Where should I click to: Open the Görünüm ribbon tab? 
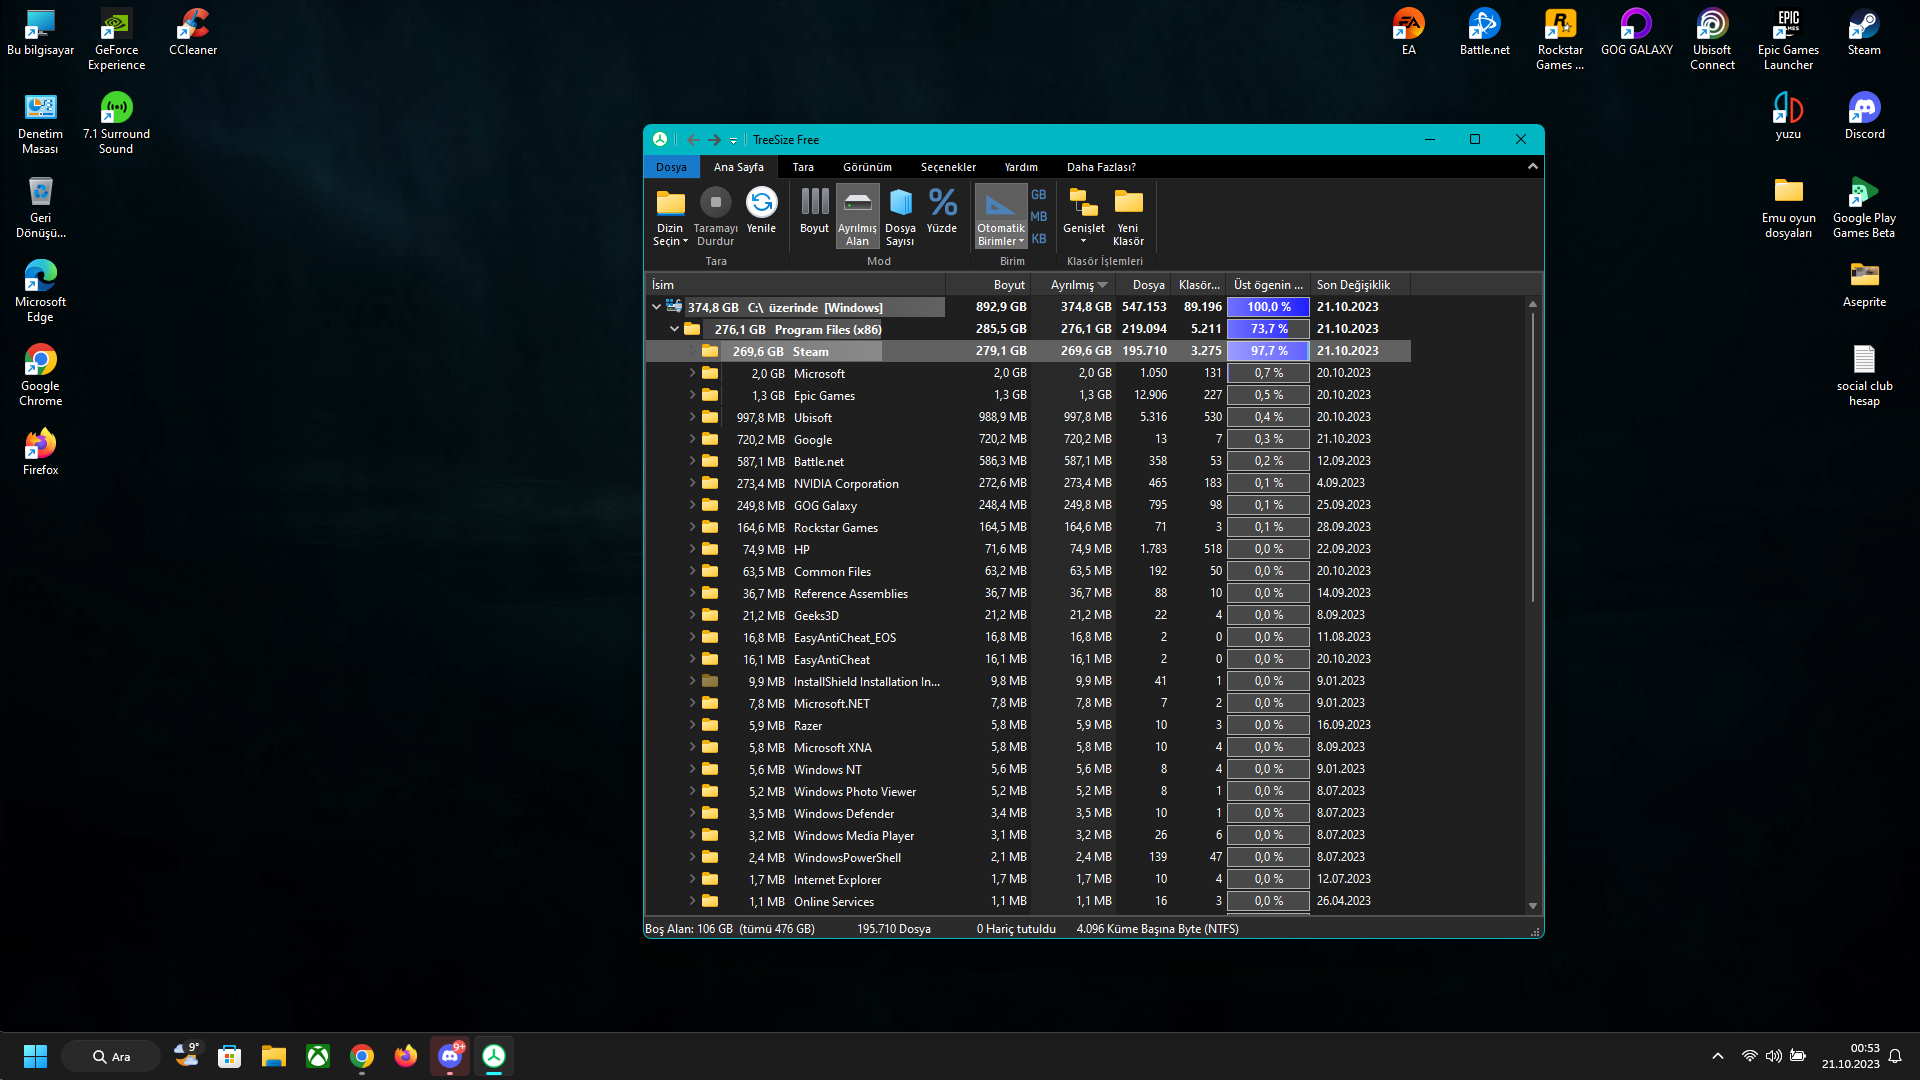866,167
